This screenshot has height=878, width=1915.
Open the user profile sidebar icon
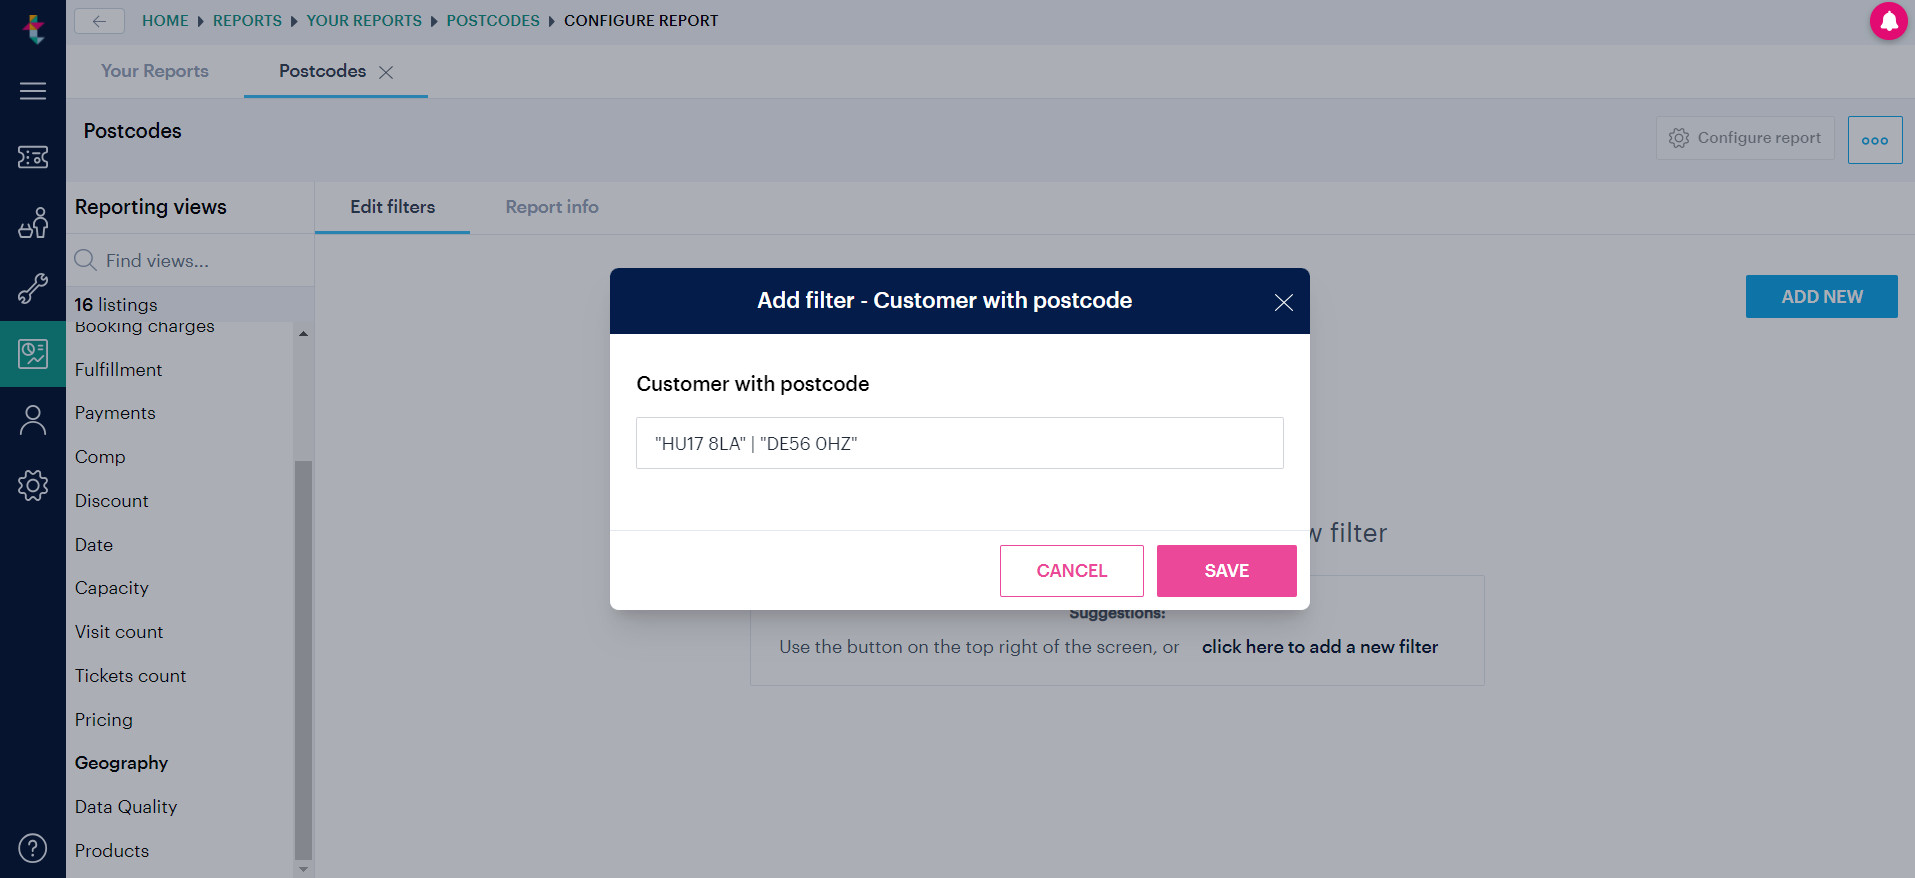33,420
